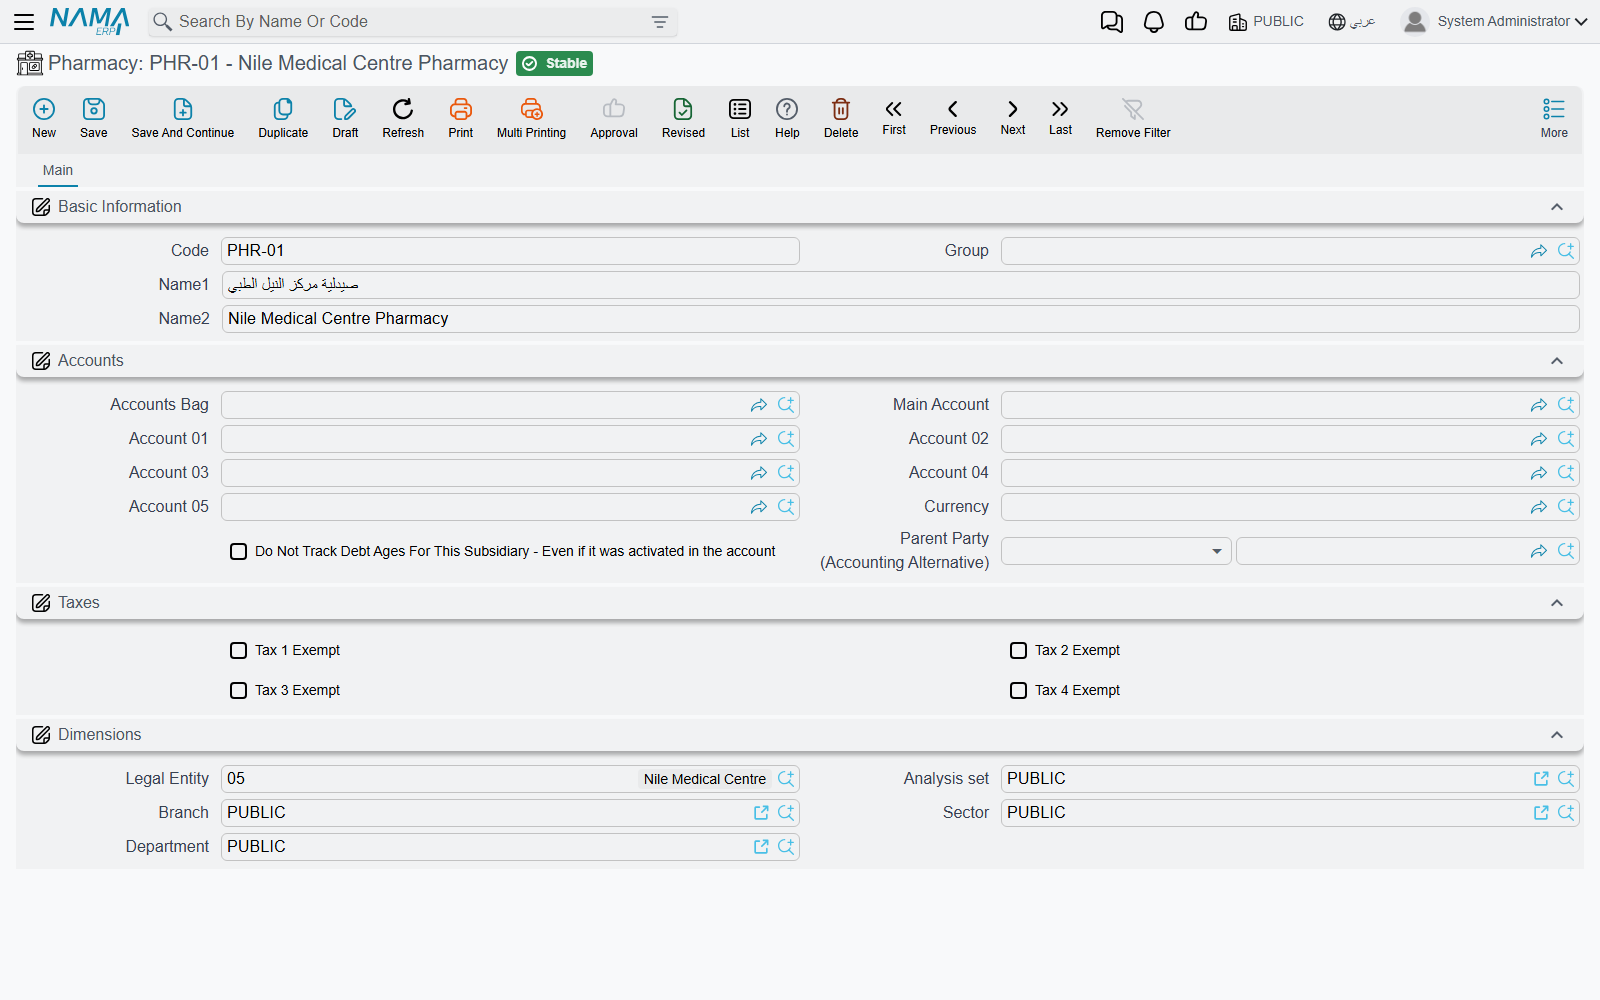
Task: Open the List view icon
Action: (740, 110)
